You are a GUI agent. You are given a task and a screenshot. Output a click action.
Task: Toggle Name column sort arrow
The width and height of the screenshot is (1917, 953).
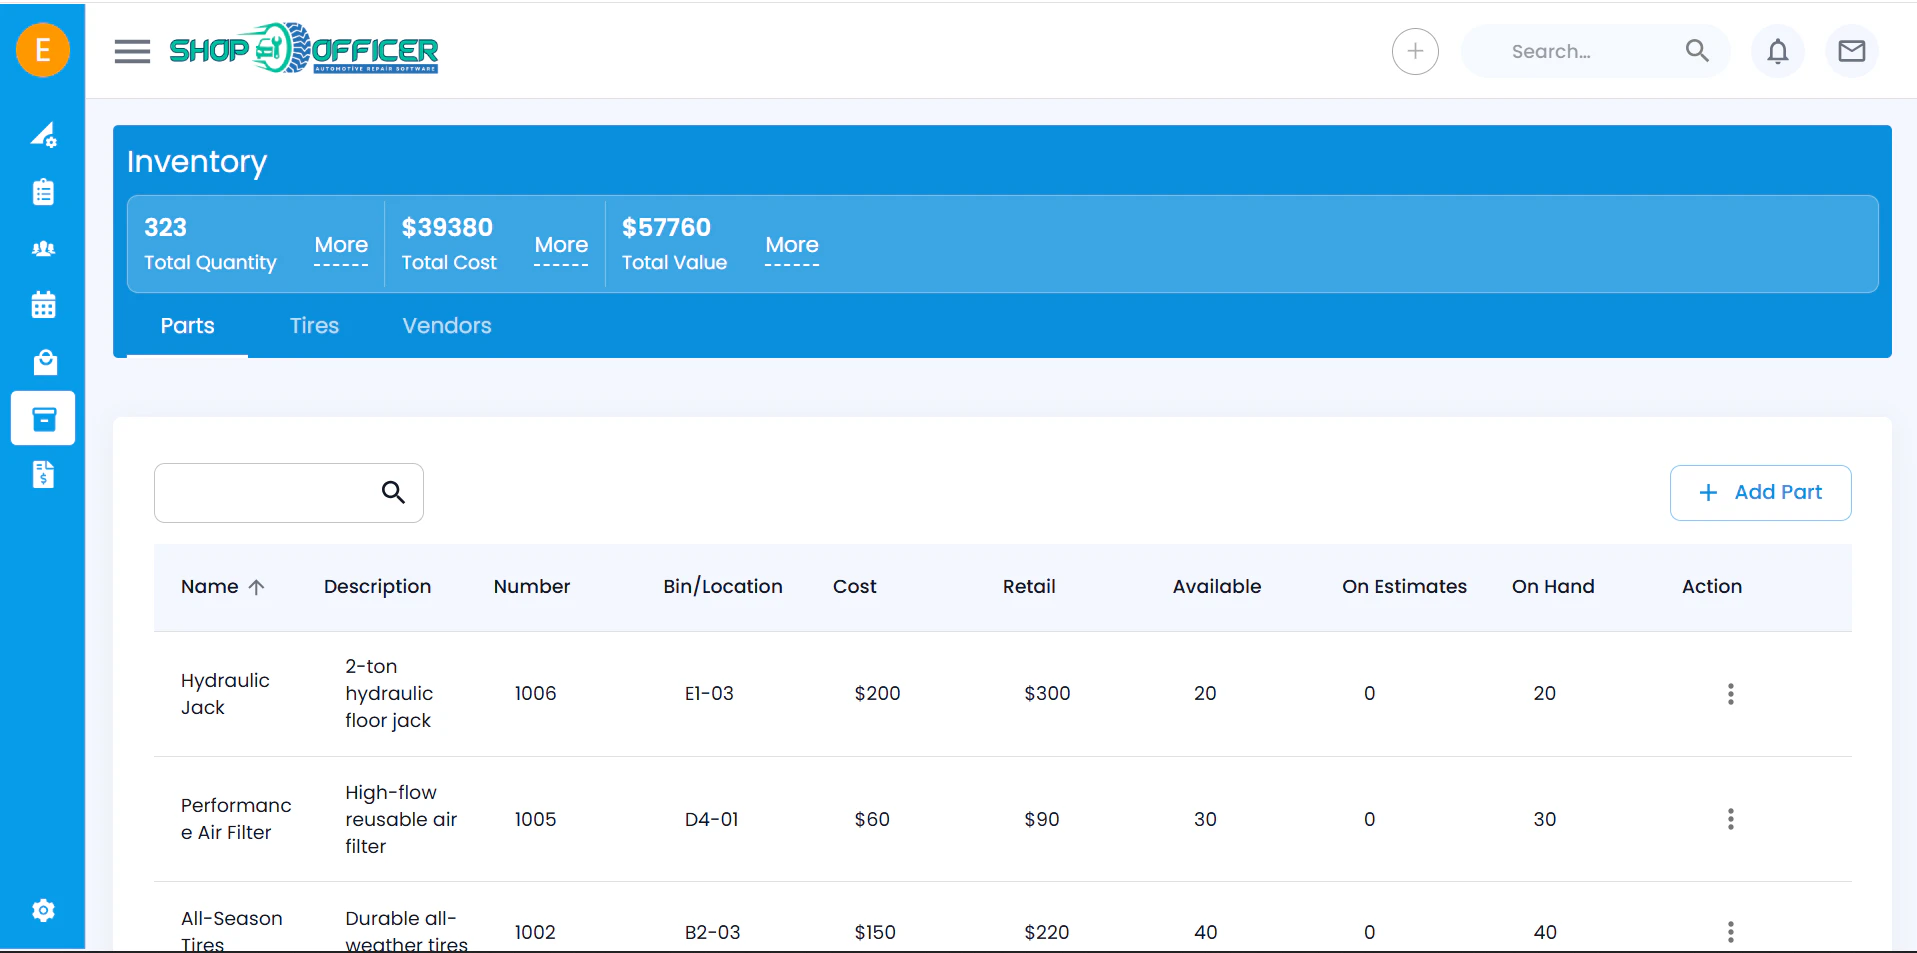point(257,587)
